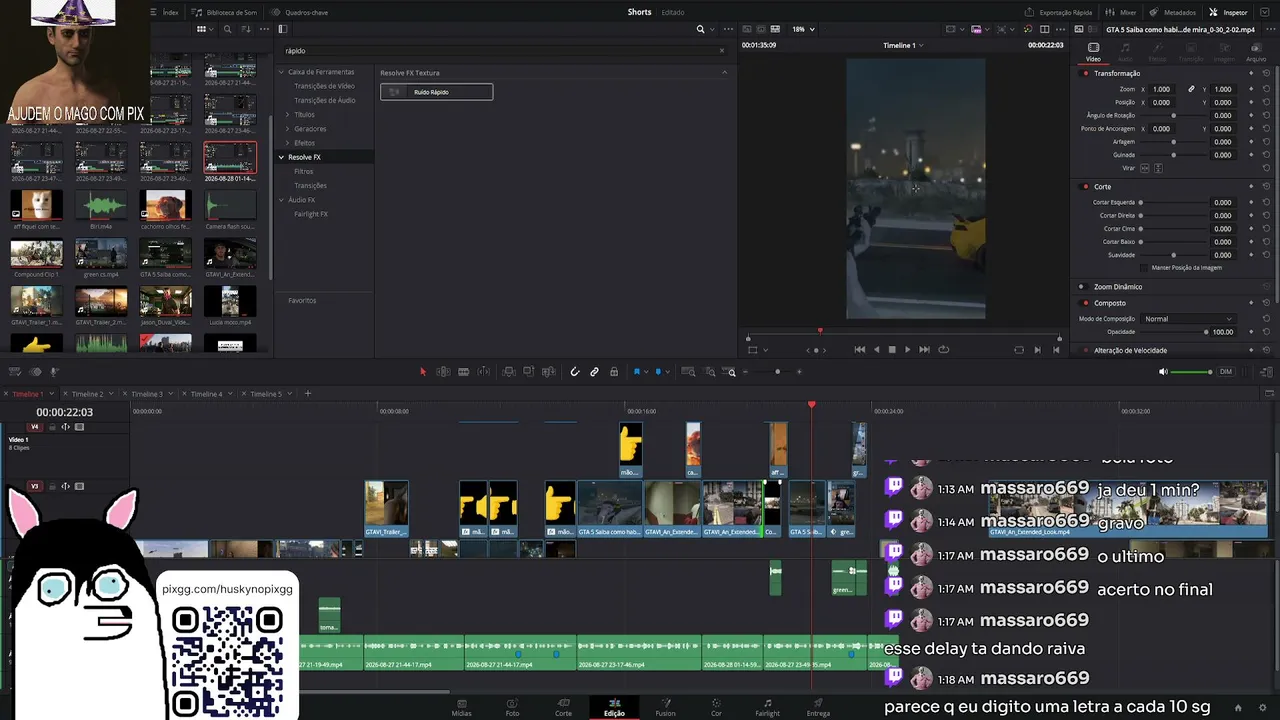Viewport: 1280px width, 720px height.
Task: Enable loop playback in viewer
Action: tap(943, 349)
